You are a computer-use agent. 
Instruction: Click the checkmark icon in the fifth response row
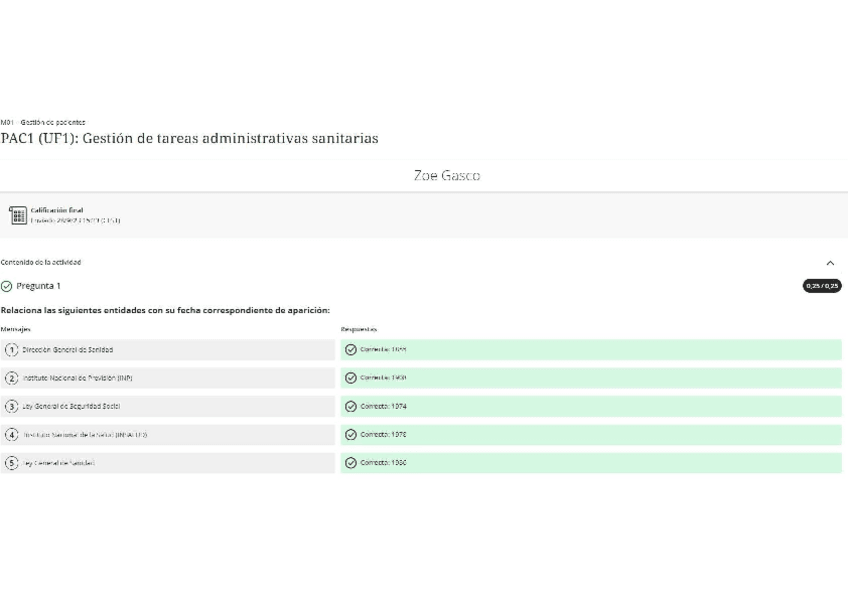[x=350, y=463]
